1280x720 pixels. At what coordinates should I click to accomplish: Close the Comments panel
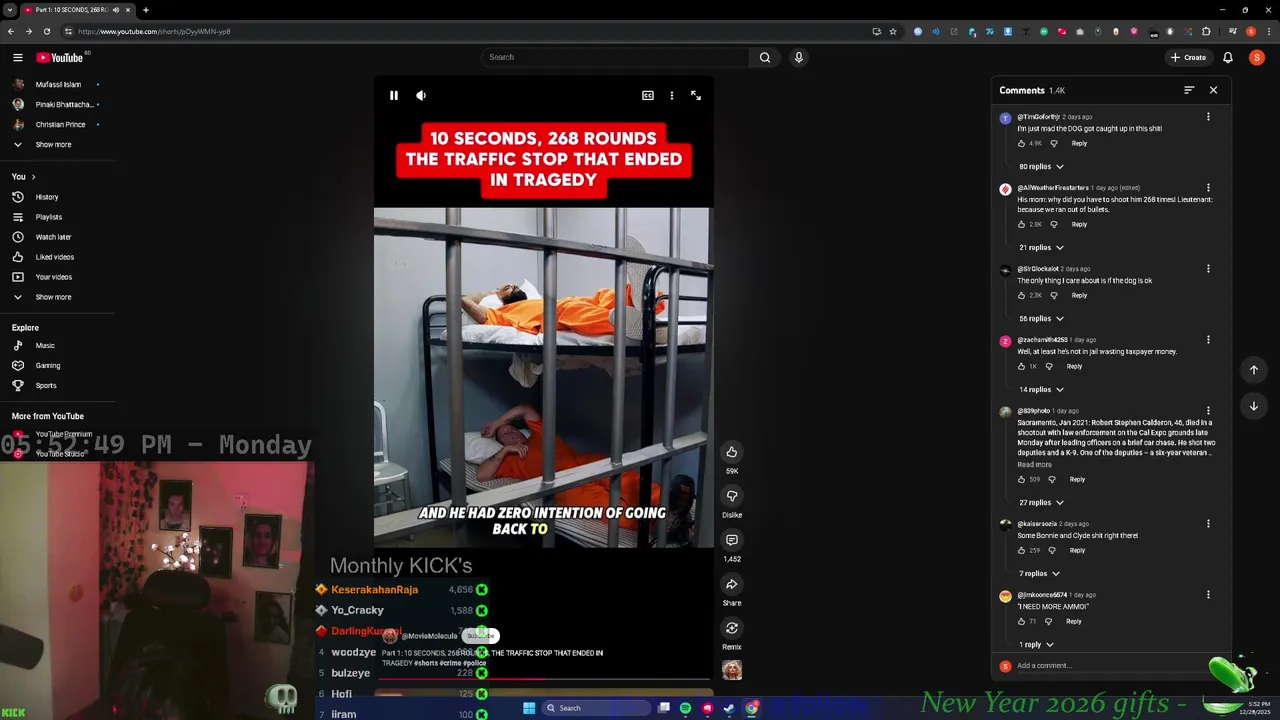(x=1213, y=90)
